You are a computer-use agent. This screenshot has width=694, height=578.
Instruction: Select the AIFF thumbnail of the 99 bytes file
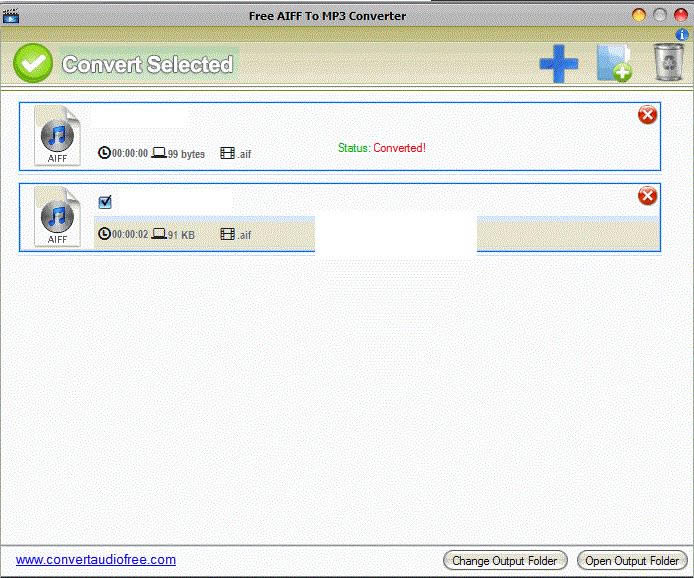[x=57, y=135]
